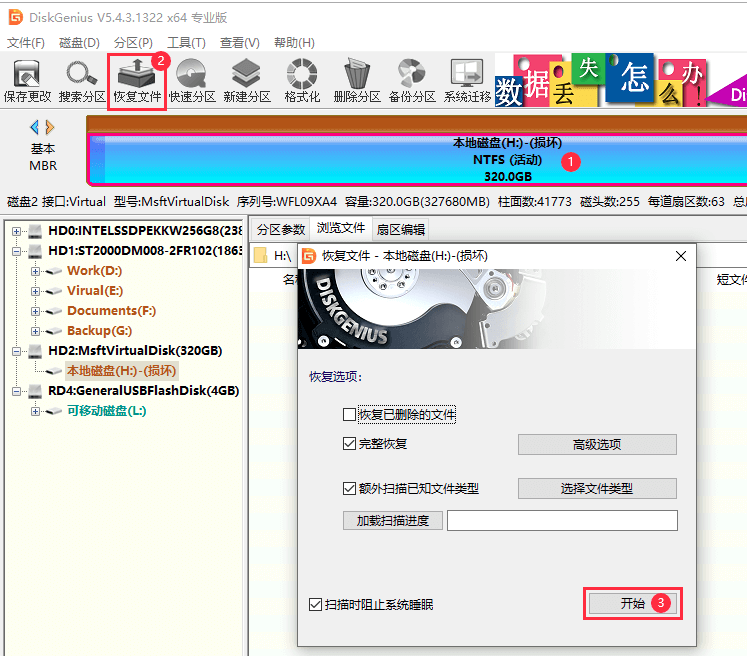Screen dimensions: 747x656
Task: Select 本地磁盘(H:)-(损坏) in the tree
Action: click(x=121, y=371)
